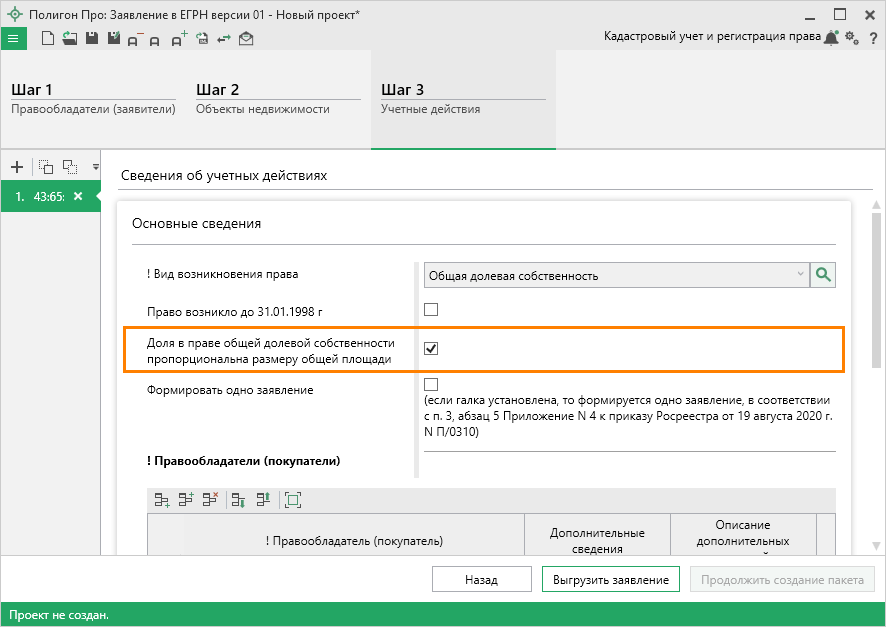
Task: Open settings gear dropdown in top right
Action: pyautogui.click(x=851, y=37)
